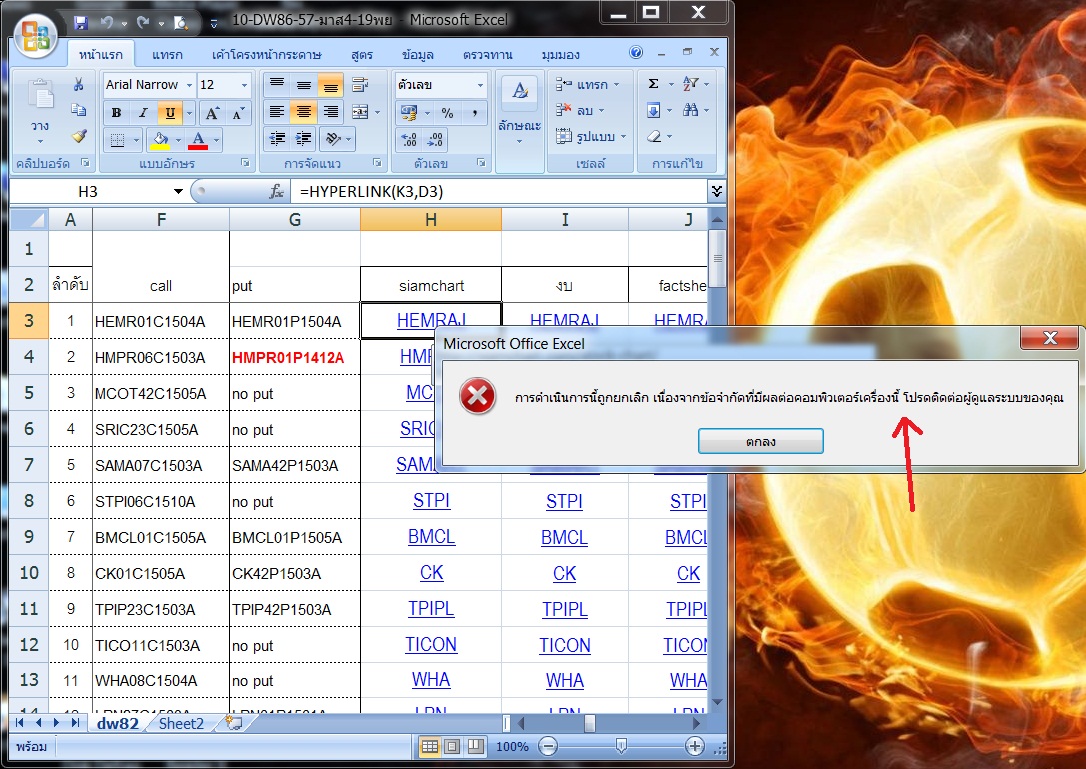This screenshot has height=769, width=1086.
Task: Click the yellow Fill Color swatch
Action: [160, 141]
